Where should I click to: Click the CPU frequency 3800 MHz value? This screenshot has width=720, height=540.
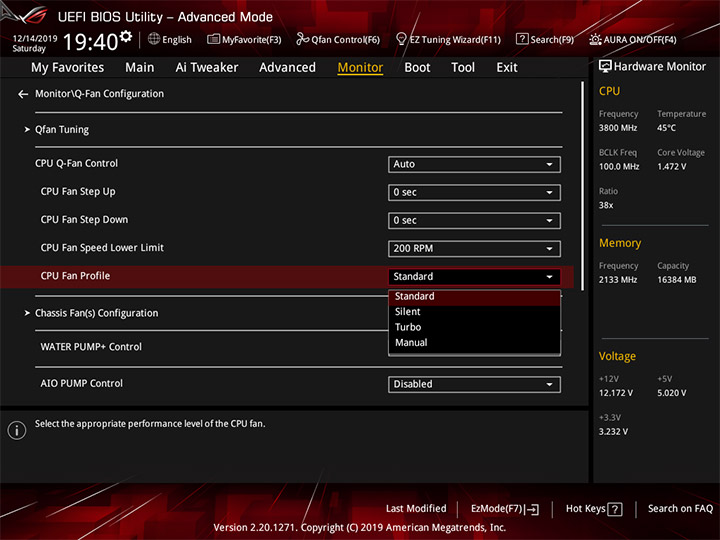[x=618, y=128]
